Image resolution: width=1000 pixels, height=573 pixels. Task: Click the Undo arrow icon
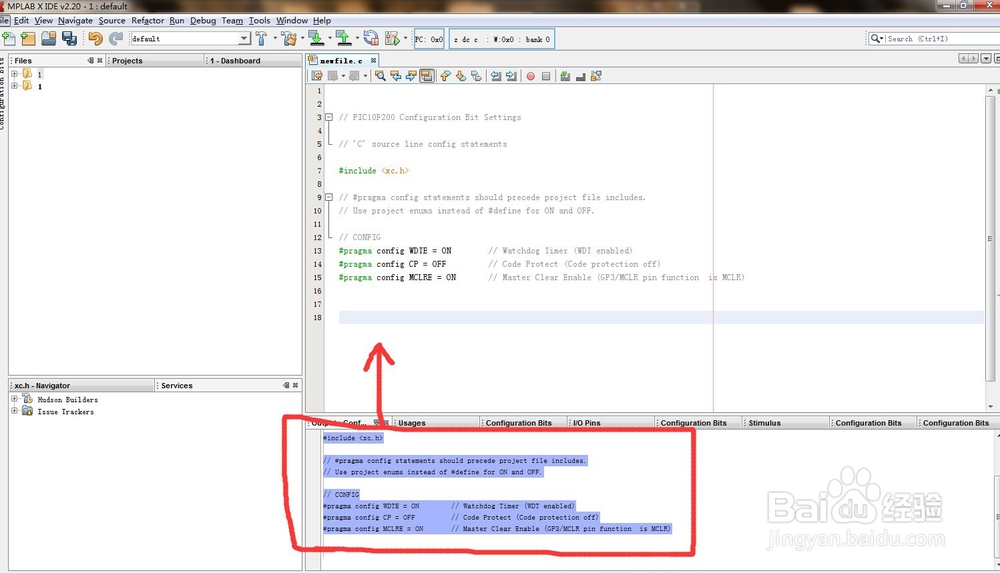95,39
